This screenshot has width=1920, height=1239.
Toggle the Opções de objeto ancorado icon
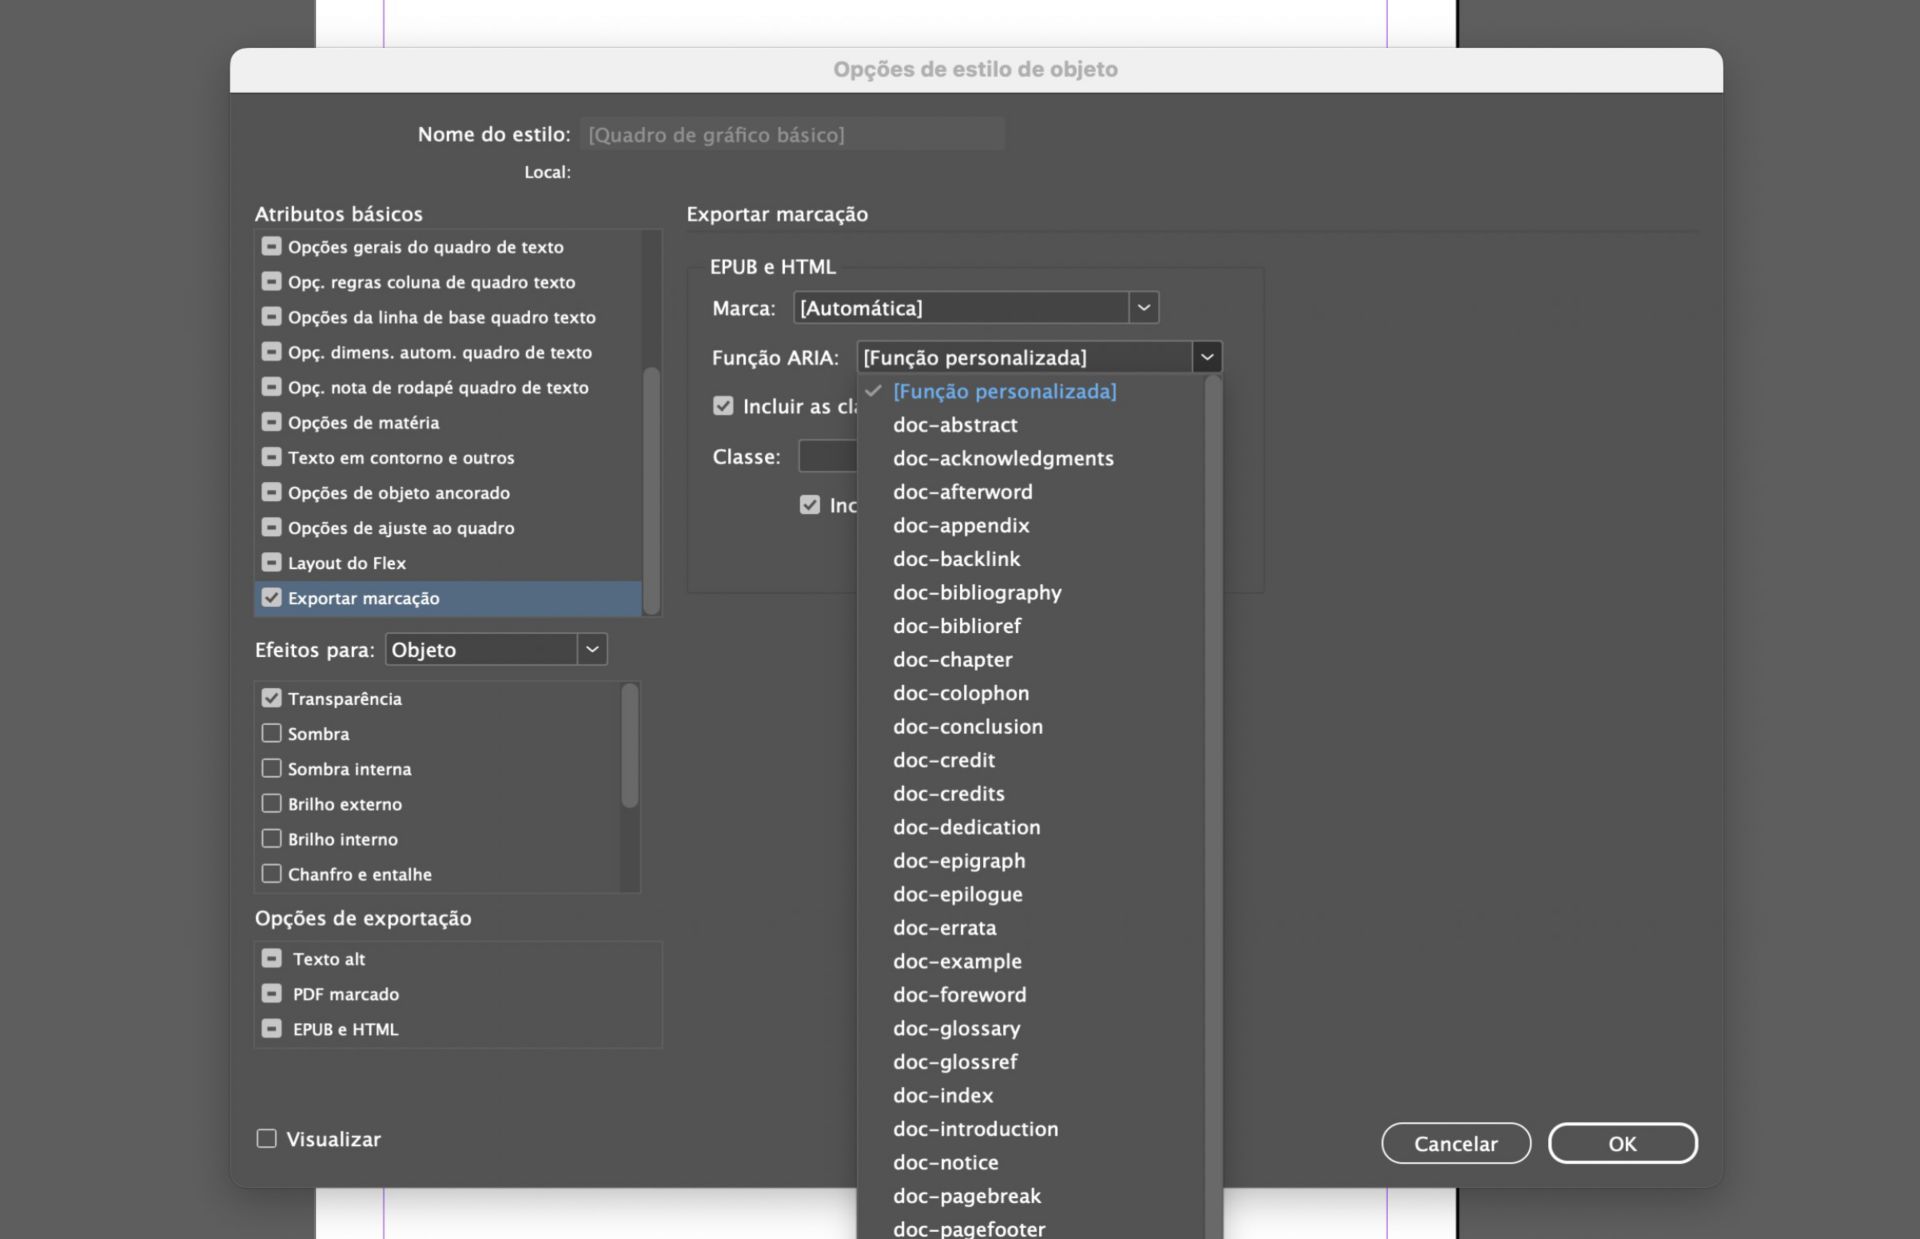click(x=271, y=492)
